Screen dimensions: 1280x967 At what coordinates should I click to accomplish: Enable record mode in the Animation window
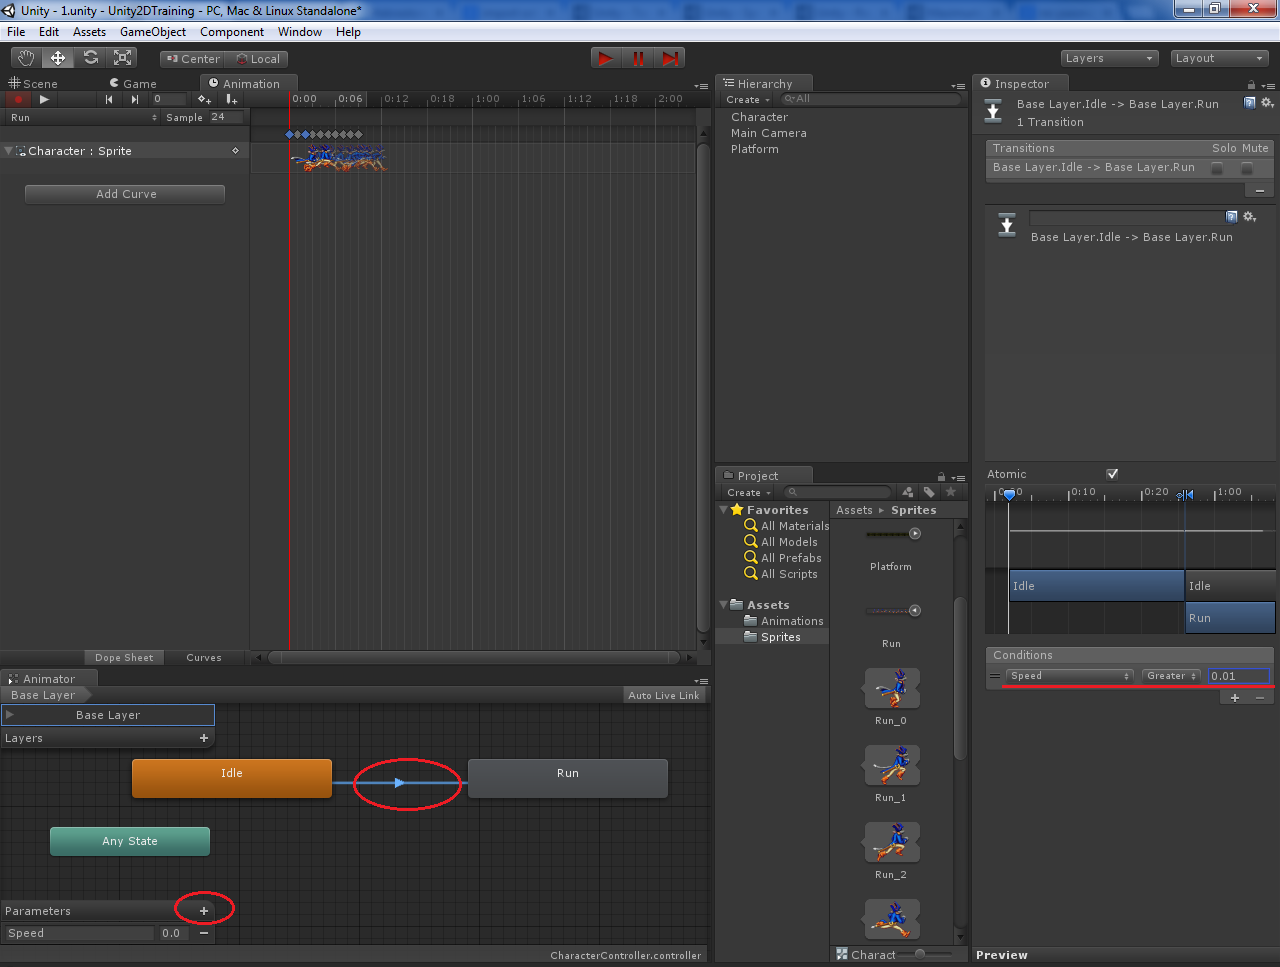[x=17, y=100]
